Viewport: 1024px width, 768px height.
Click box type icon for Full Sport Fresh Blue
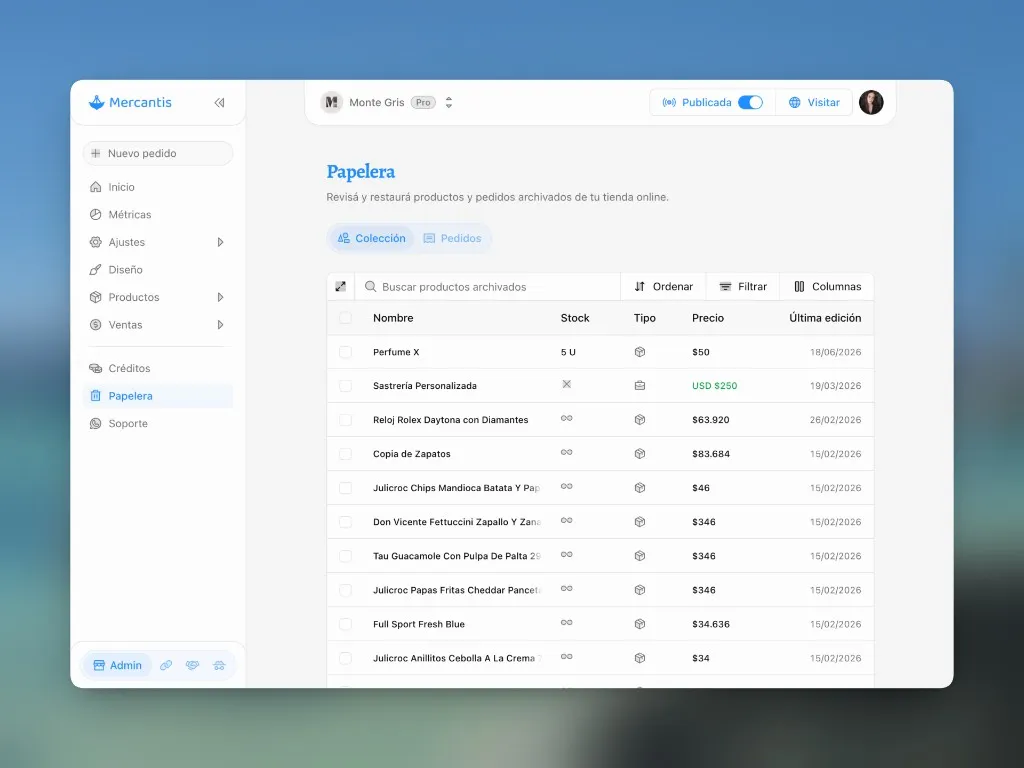(x=640, y=624)
